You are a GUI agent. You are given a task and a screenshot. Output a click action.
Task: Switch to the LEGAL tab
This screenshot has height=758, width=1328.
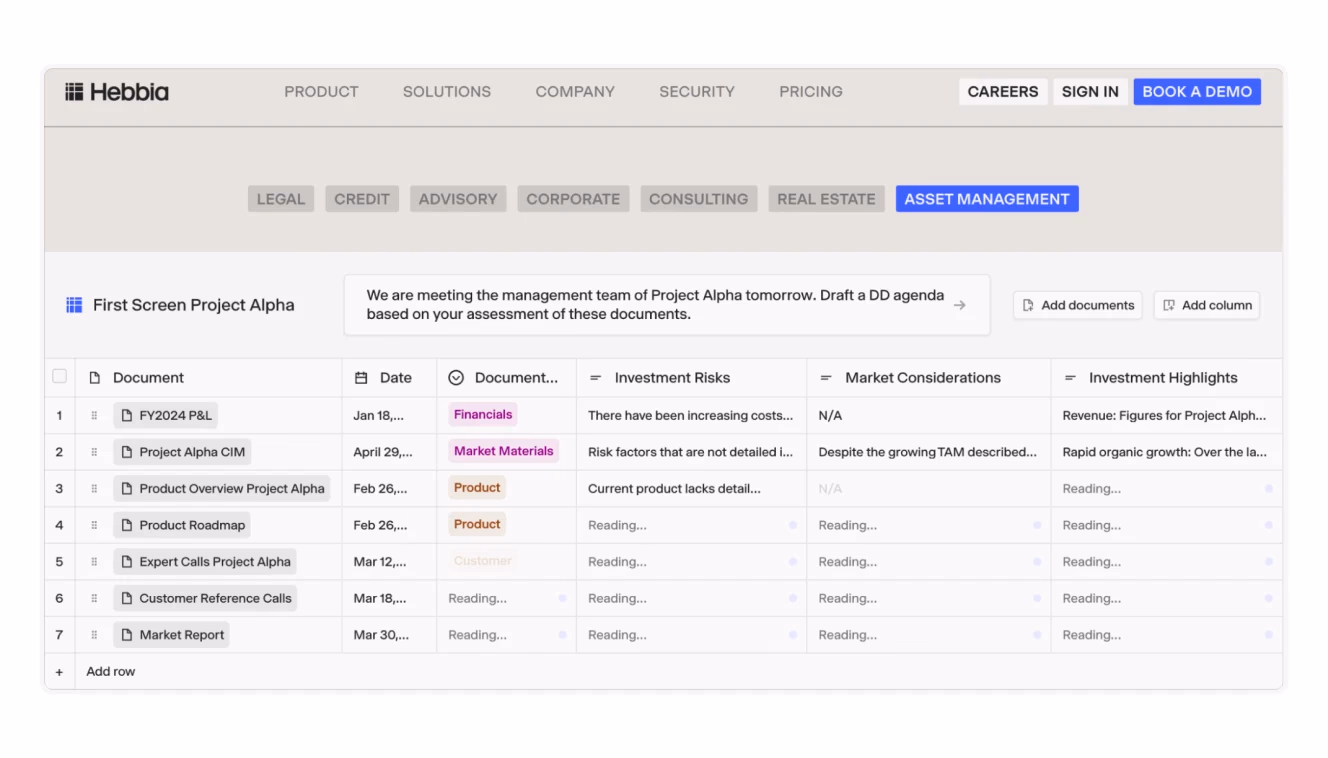[x=281, y=199]
